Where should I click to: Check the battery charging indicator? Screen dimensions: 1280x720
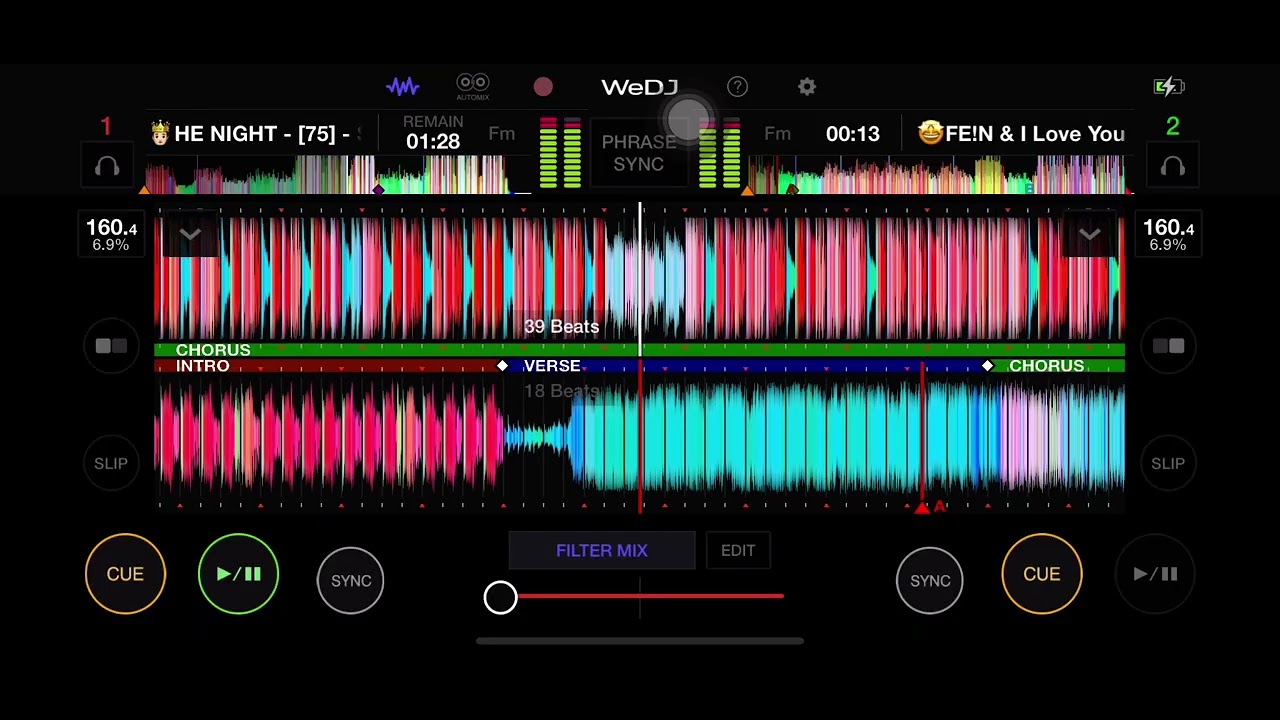click(1168, 87)
